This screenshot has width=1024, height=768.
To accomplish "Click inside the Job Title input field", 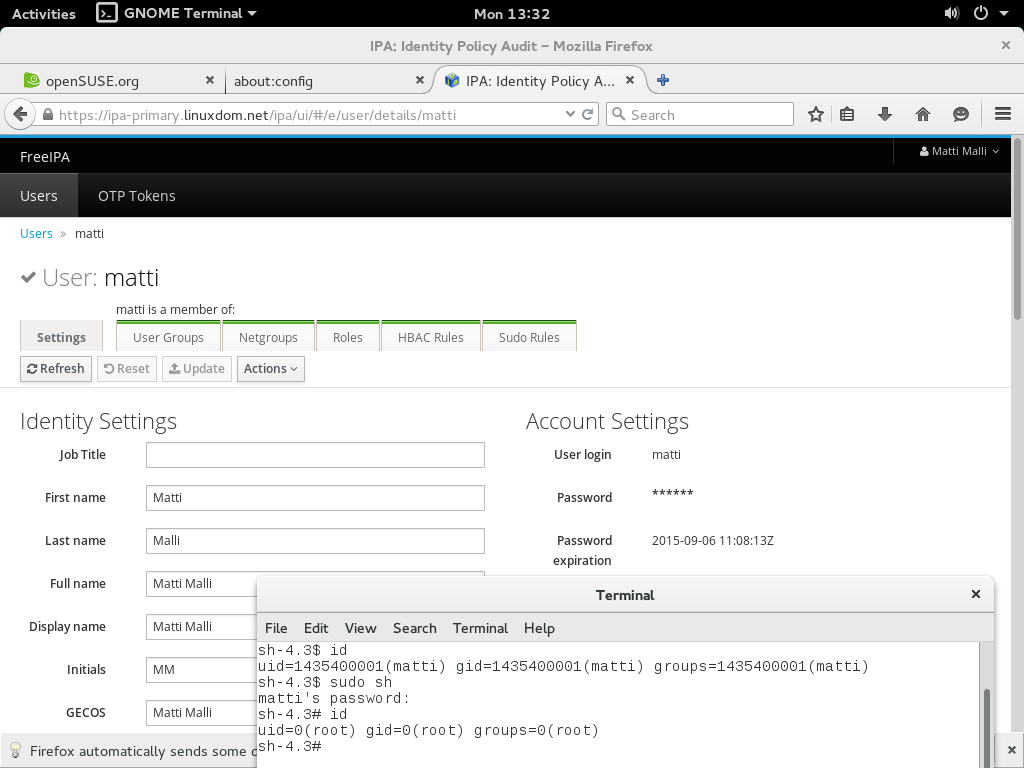I will pyautogui.click(x=315, y=454).
